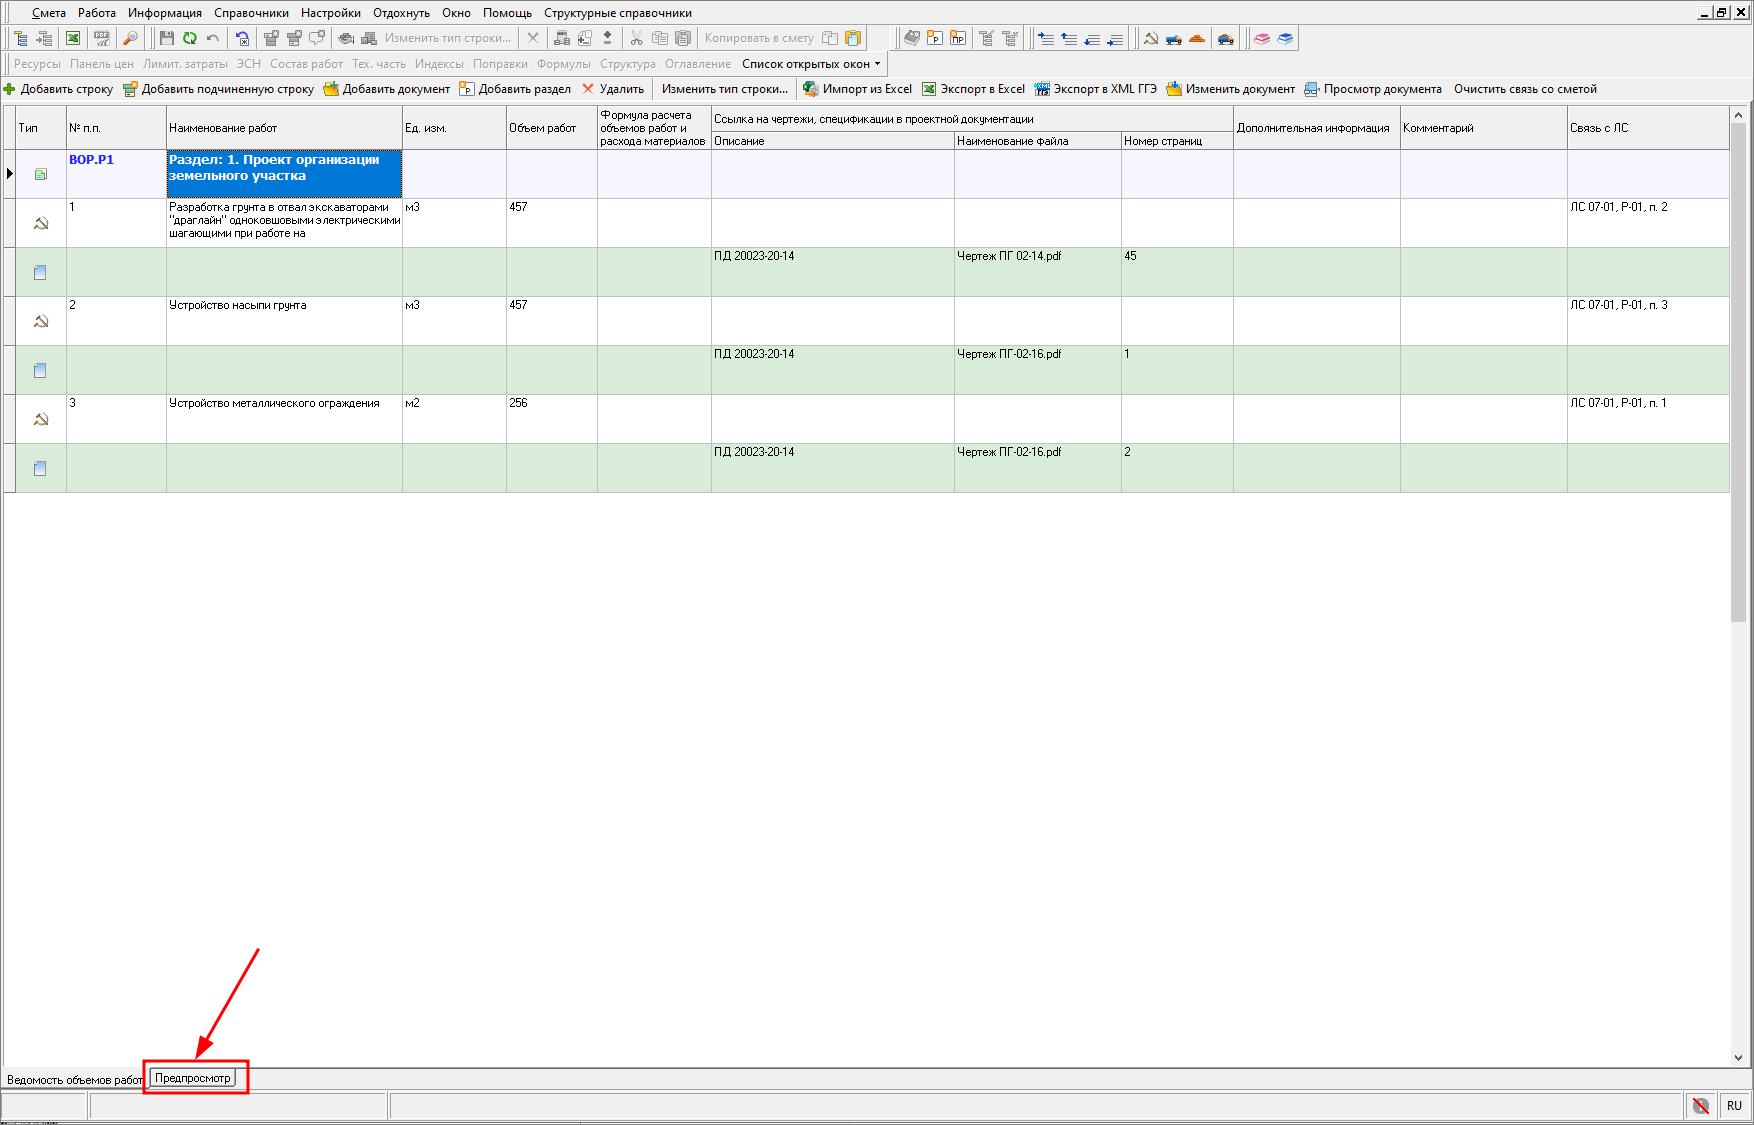
Task: Switch to the Предпросмотр tab
Action: [x=192, y=1078]
